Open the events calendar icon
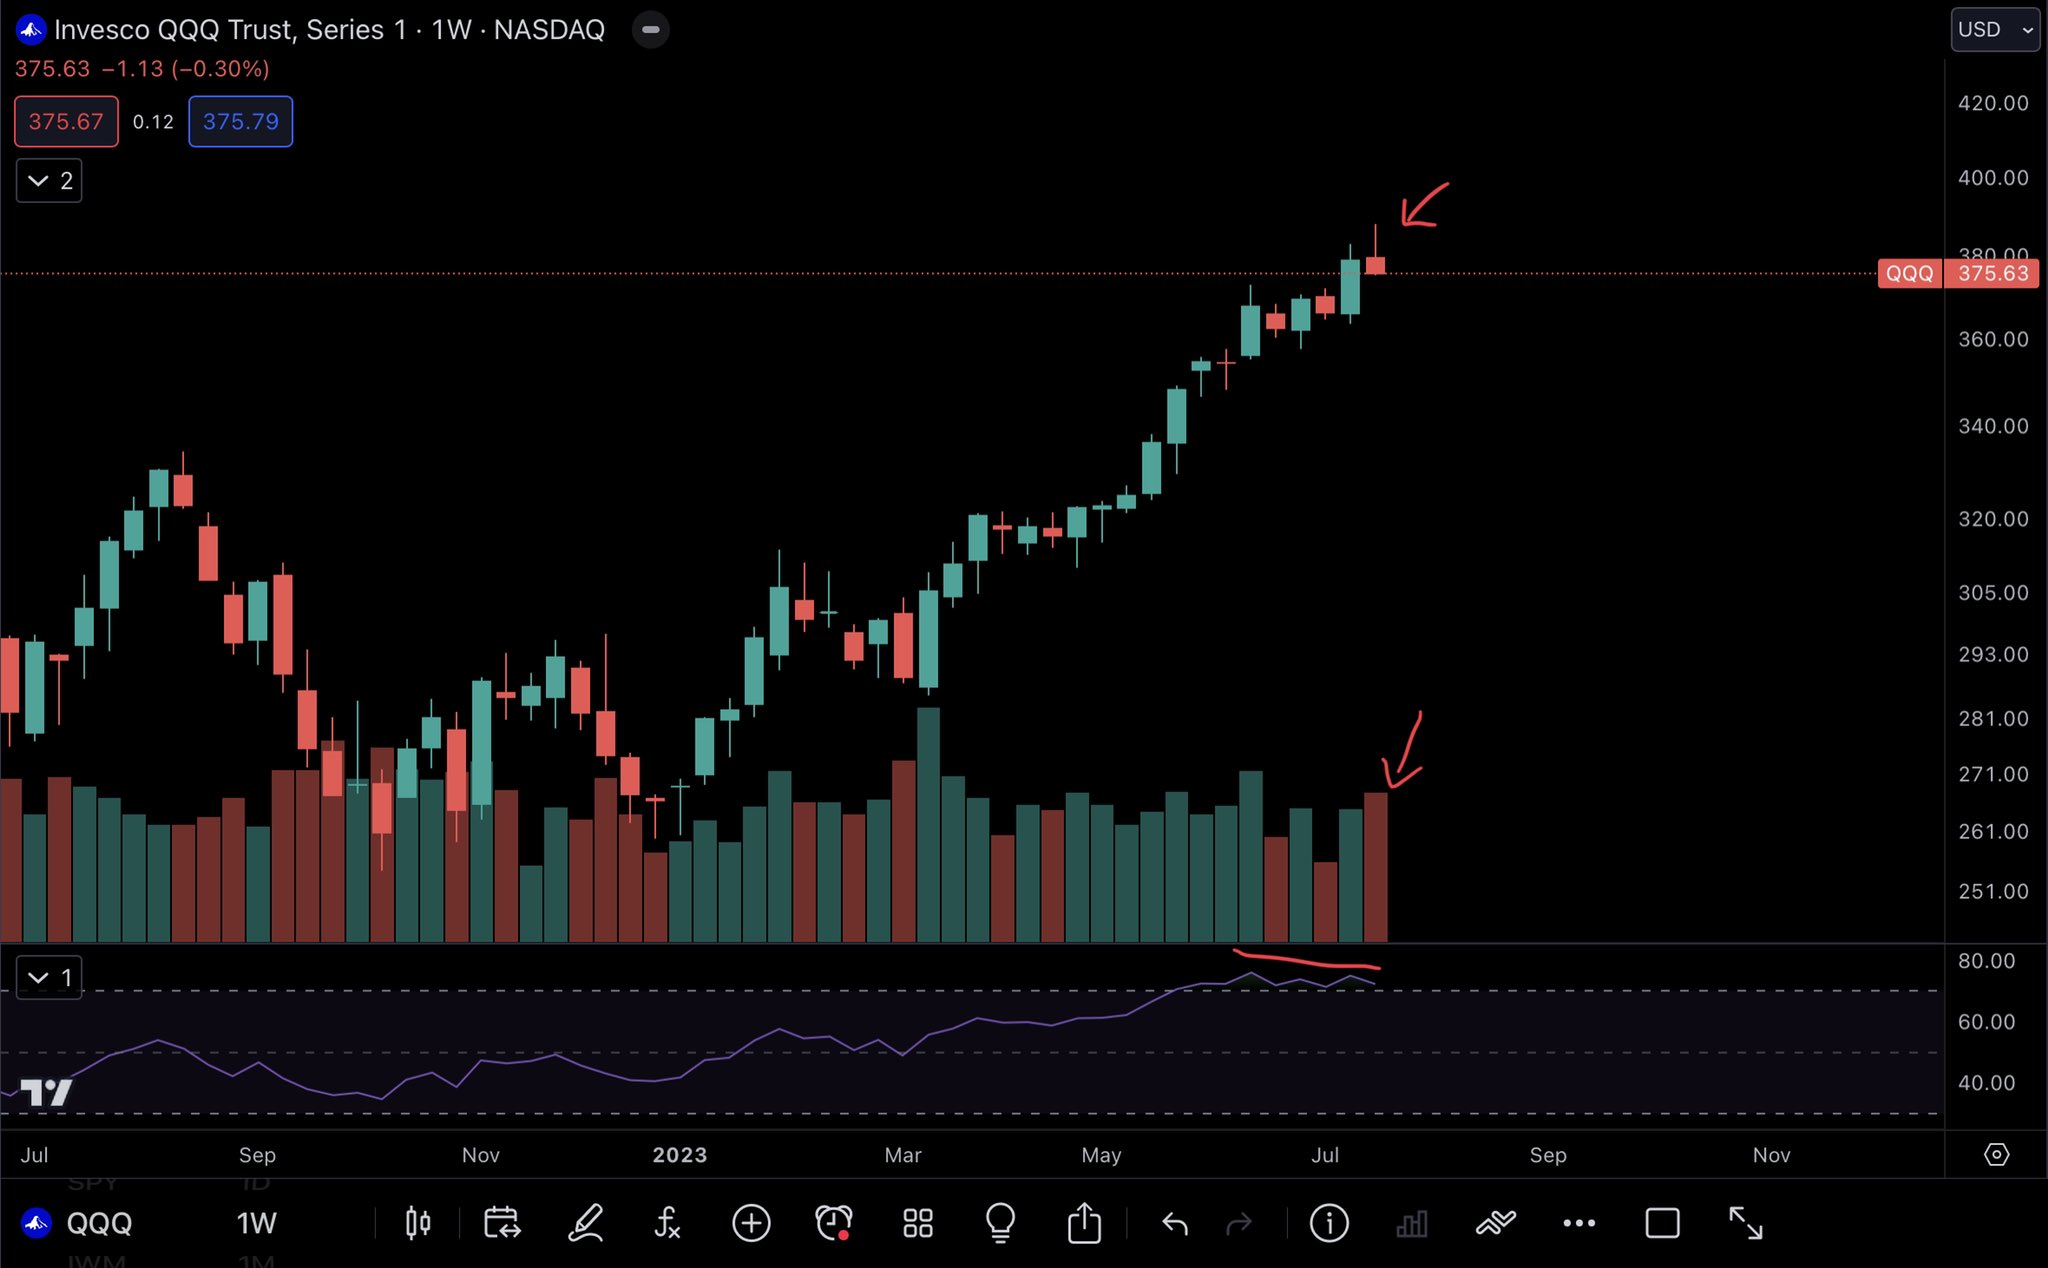Viewport: 2048px width, 1268px height. click(501, 1222)
